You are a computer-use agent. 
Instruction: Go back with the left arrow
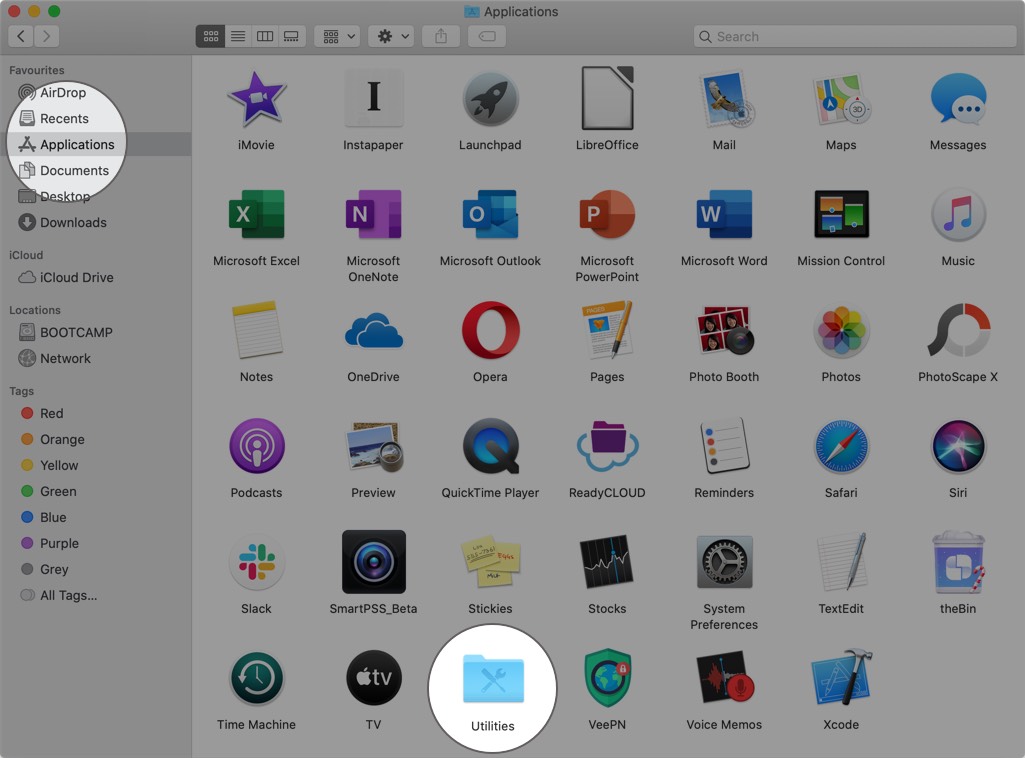coord(21,36)
